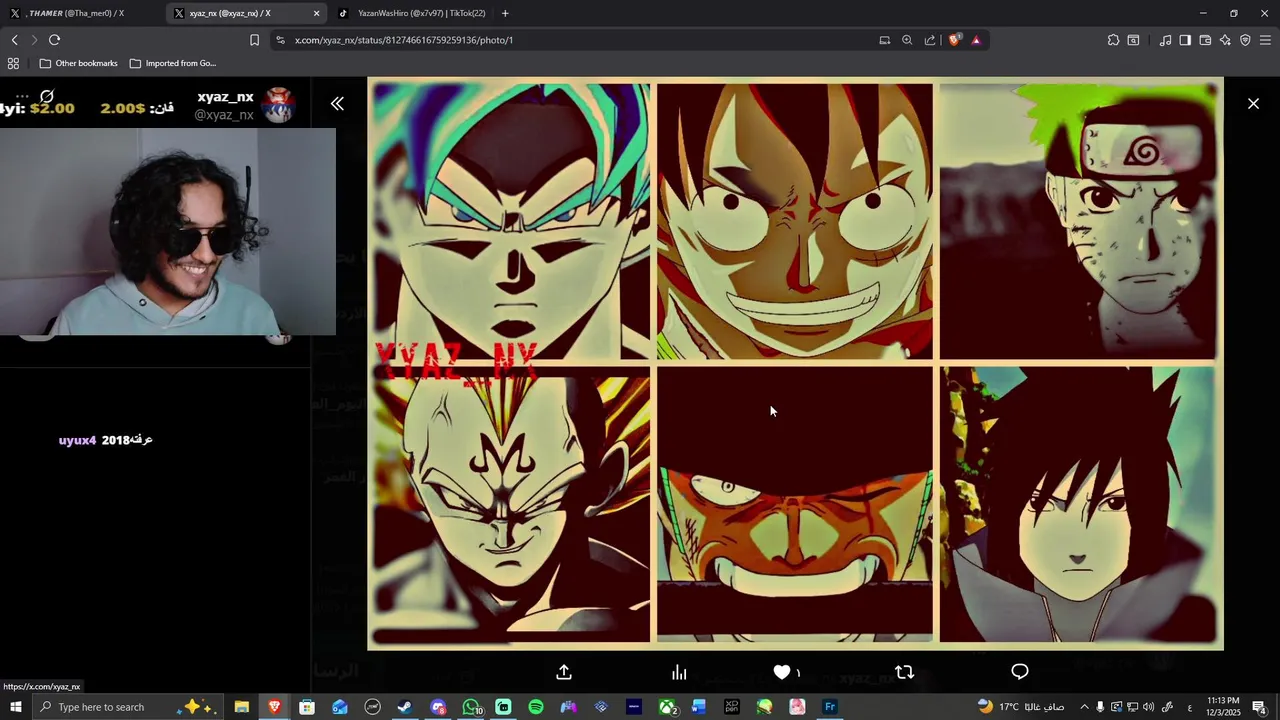This screenshot has width=1280, height=720.
Task: Open Brave Rewards triangle icon
Action: [976, 40]
